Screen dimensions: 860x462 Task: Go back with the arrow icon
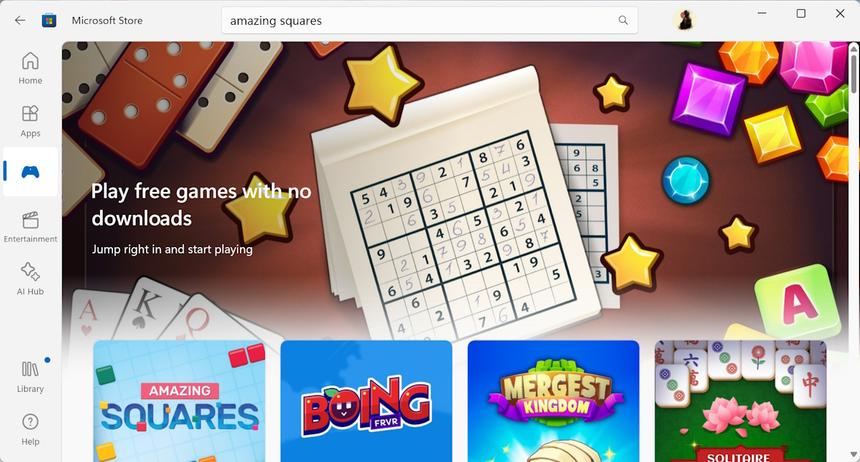point(20,20)
